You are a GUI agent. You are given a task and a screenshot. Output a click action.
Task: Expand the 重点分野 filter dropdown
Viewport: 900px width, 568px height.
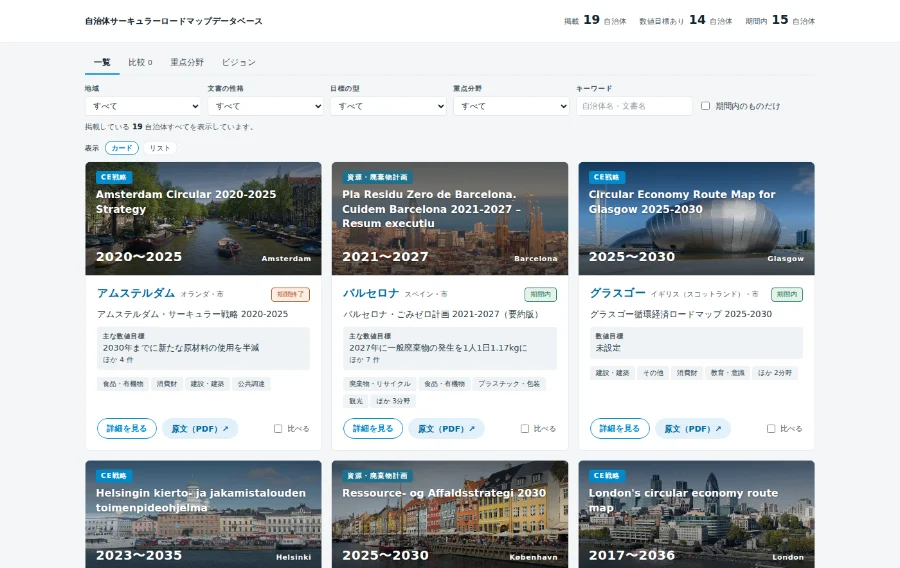511,106
